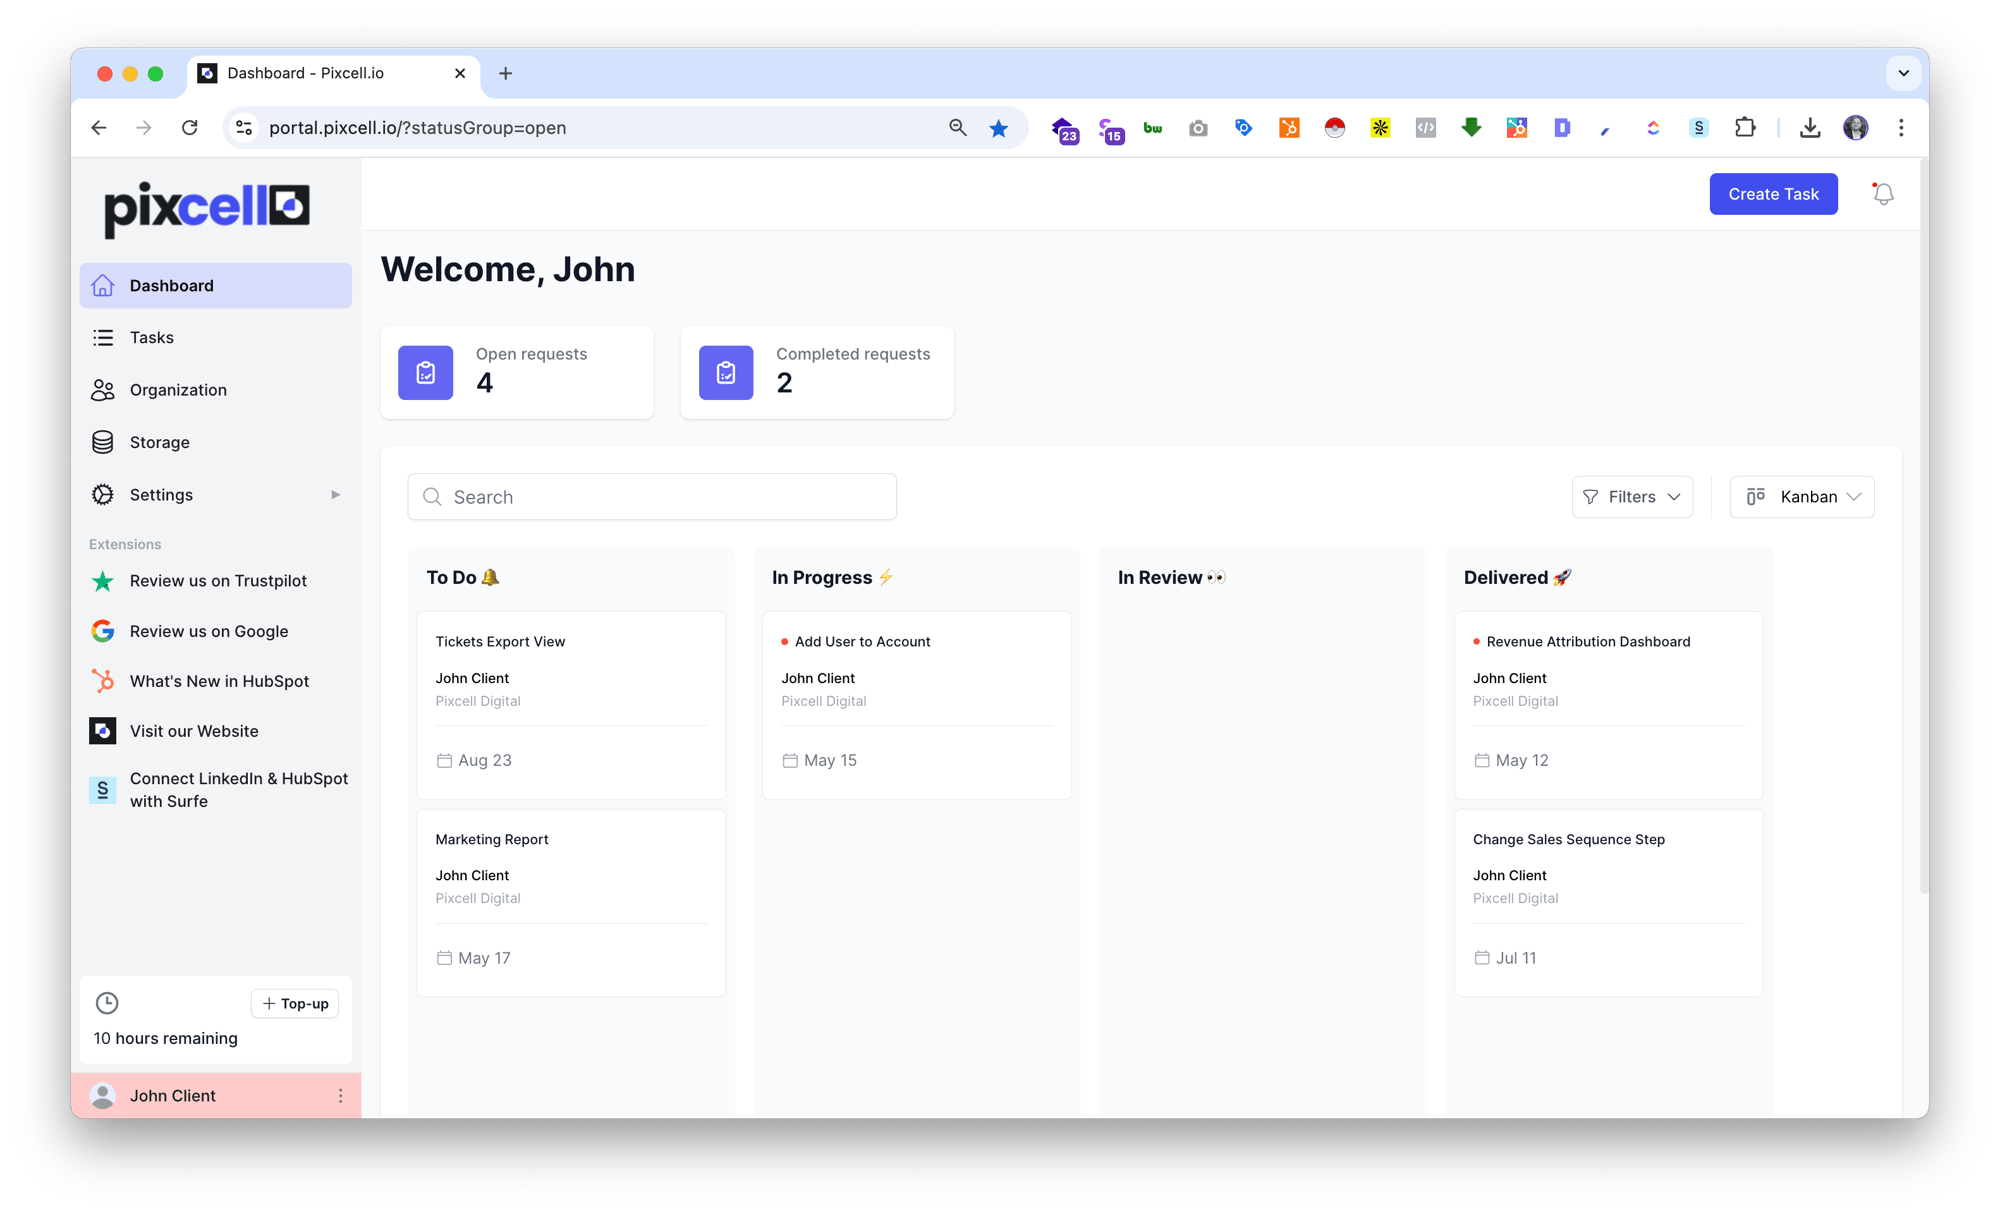Open the Kanban view dropdown

point(1802,497)
